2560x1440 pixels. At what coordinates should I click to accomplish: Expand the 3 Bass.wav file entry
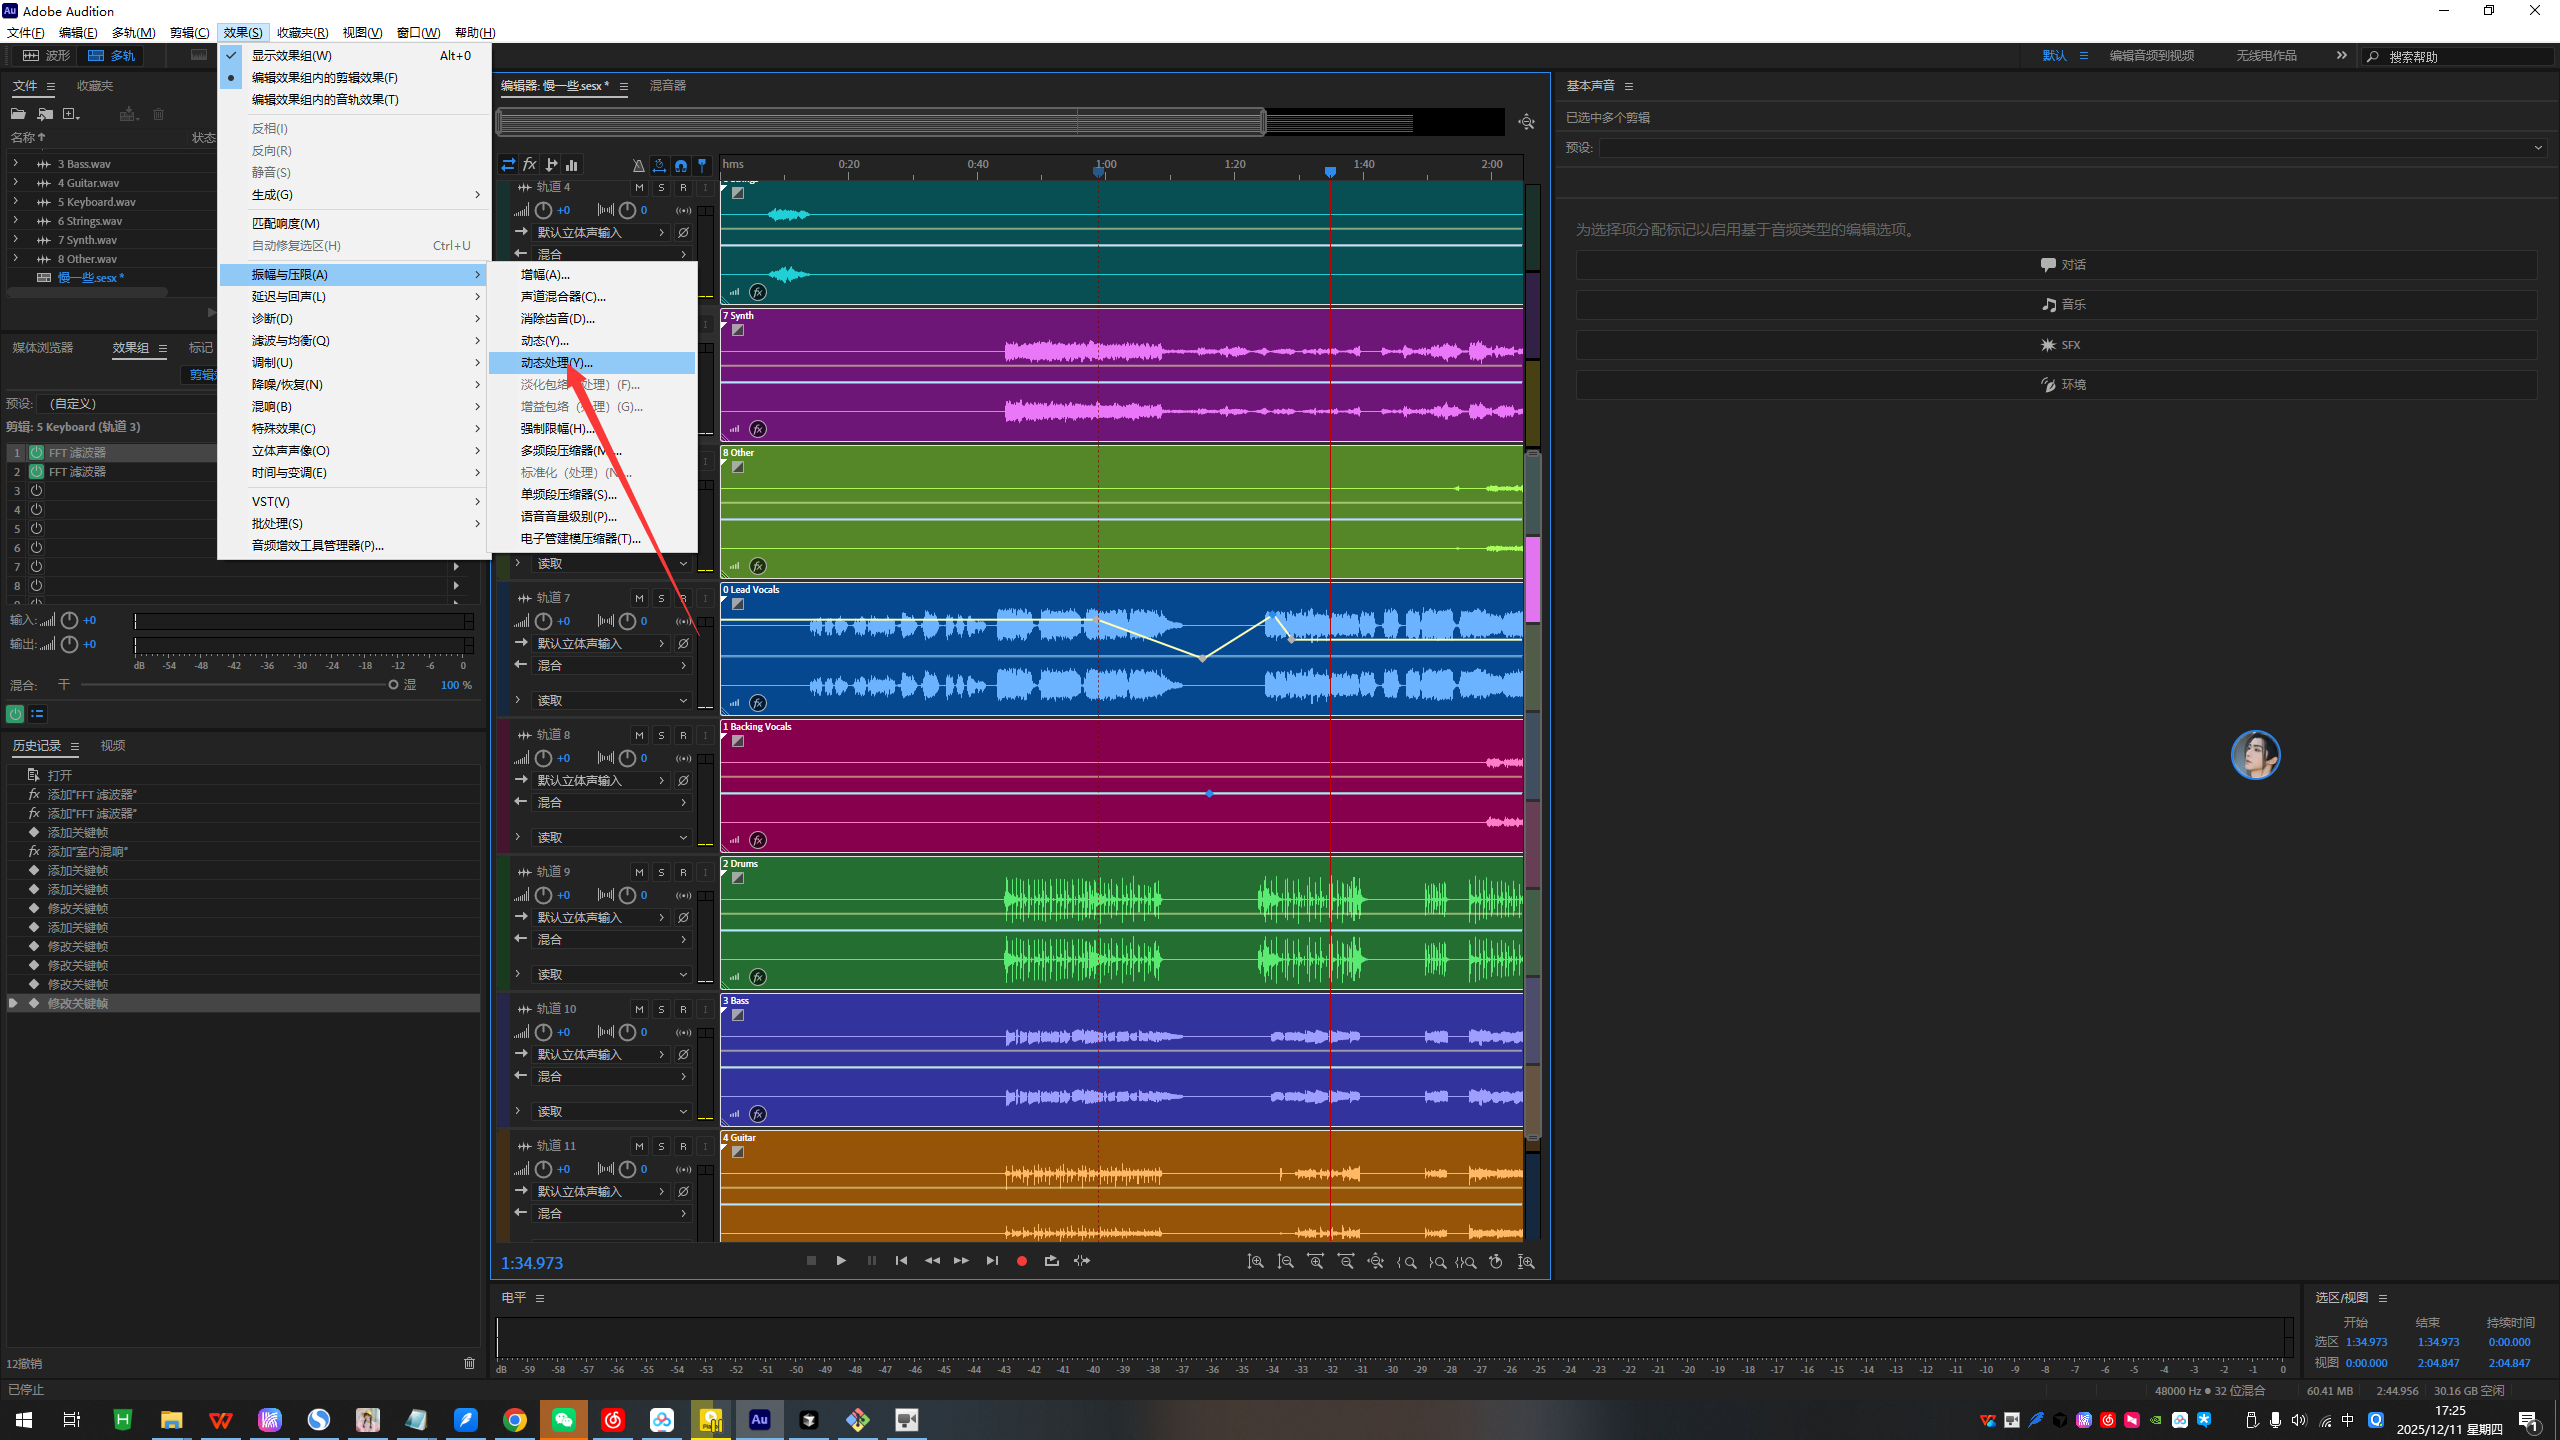coord(15,163)
